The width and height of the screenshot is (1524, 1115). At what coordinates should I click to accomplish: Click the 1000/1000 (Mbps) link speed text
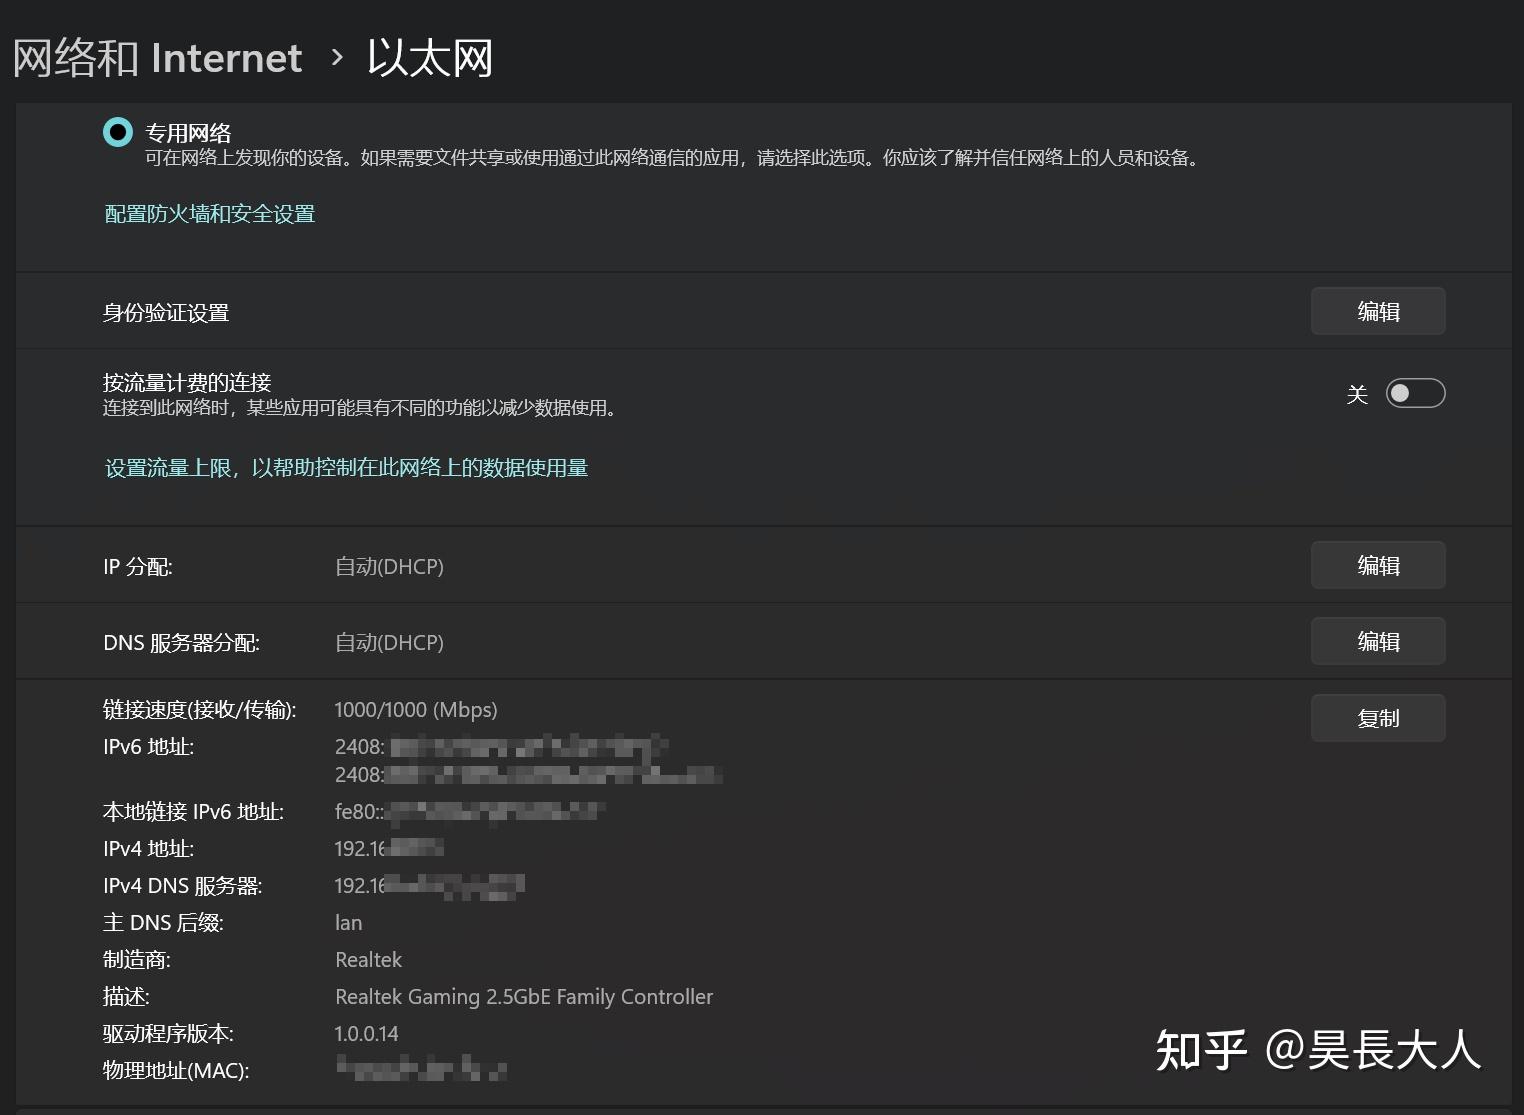[x=416, y=710]
